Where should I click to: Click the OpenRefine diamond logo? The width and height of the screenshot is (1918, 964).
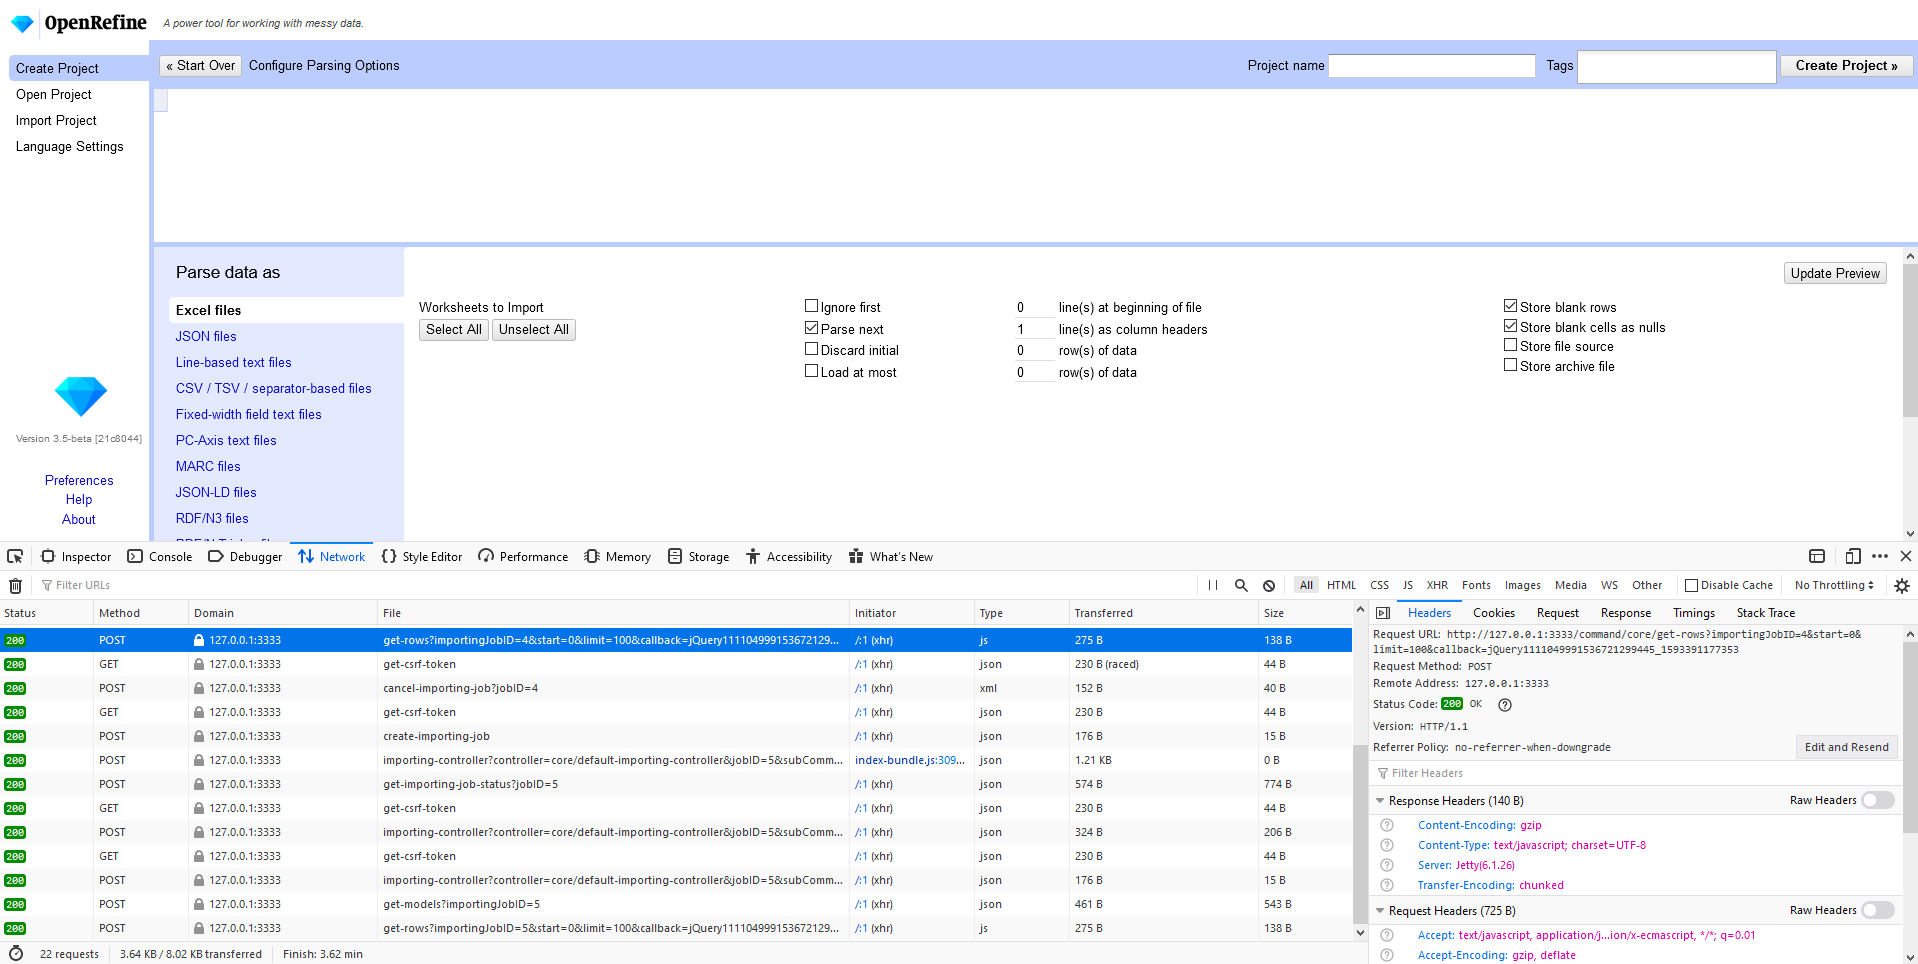(22, 23)
